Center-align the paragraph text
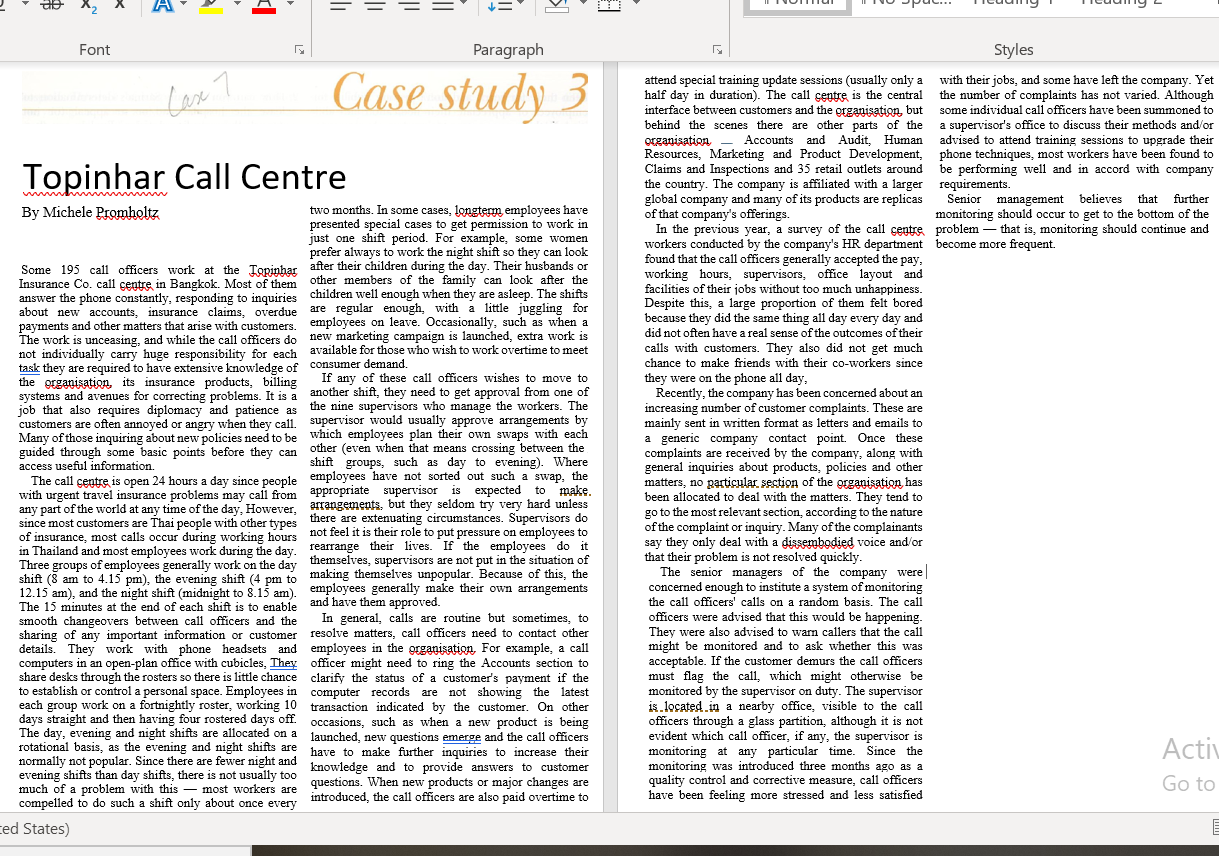The width and height of the screenshot is (1219, 856). pyautogui.click(x=375, y=5)
